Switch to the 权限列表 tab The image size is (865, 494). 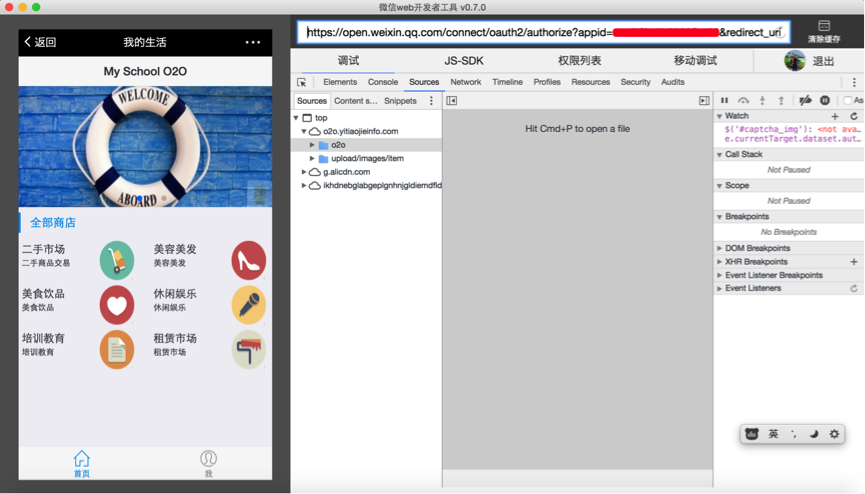(579, 61)
